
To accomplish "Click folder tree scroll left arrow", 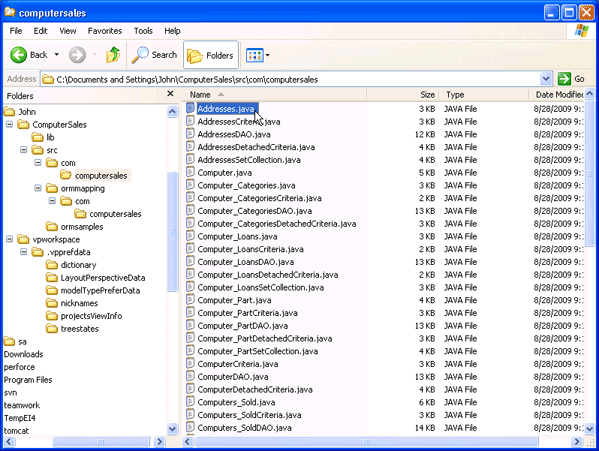I will pyautogui.click(x=9, y=442).
